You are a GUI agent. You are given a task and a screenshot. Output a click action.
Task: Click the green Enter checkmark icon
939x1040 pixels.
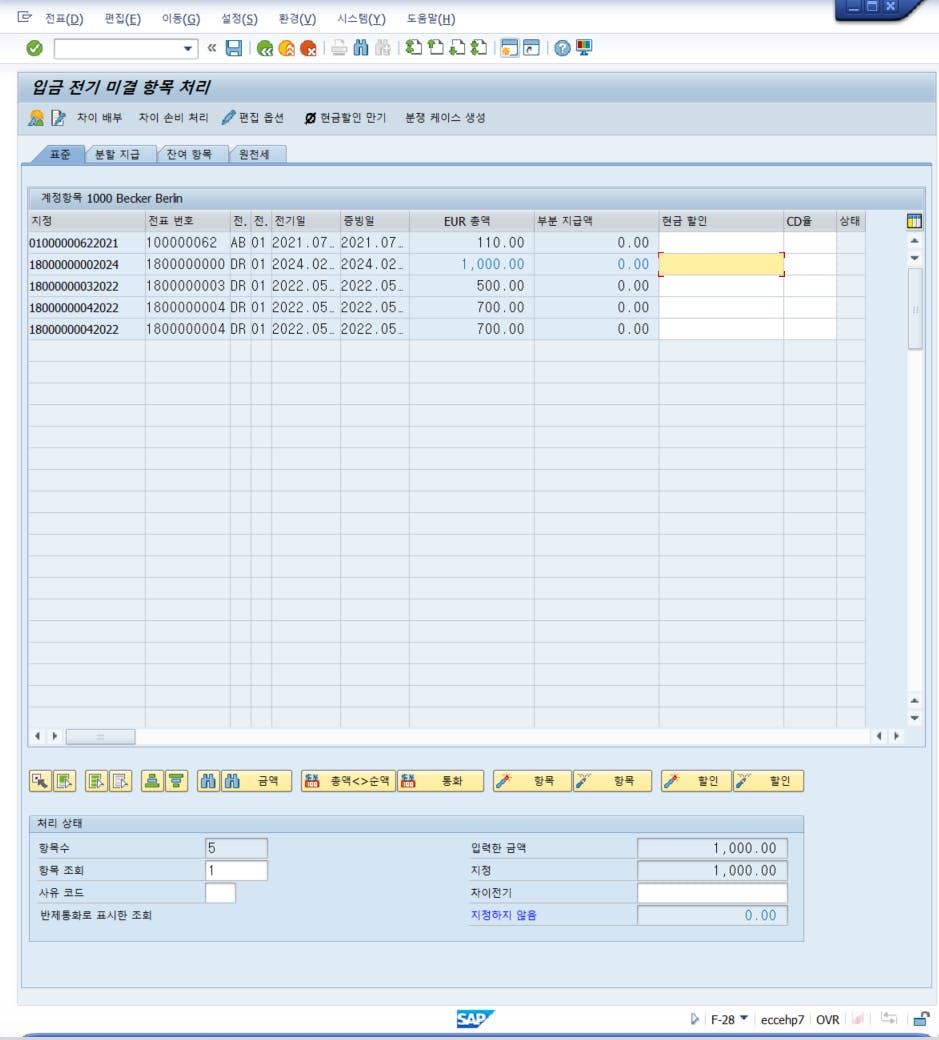tap(34, 48)
